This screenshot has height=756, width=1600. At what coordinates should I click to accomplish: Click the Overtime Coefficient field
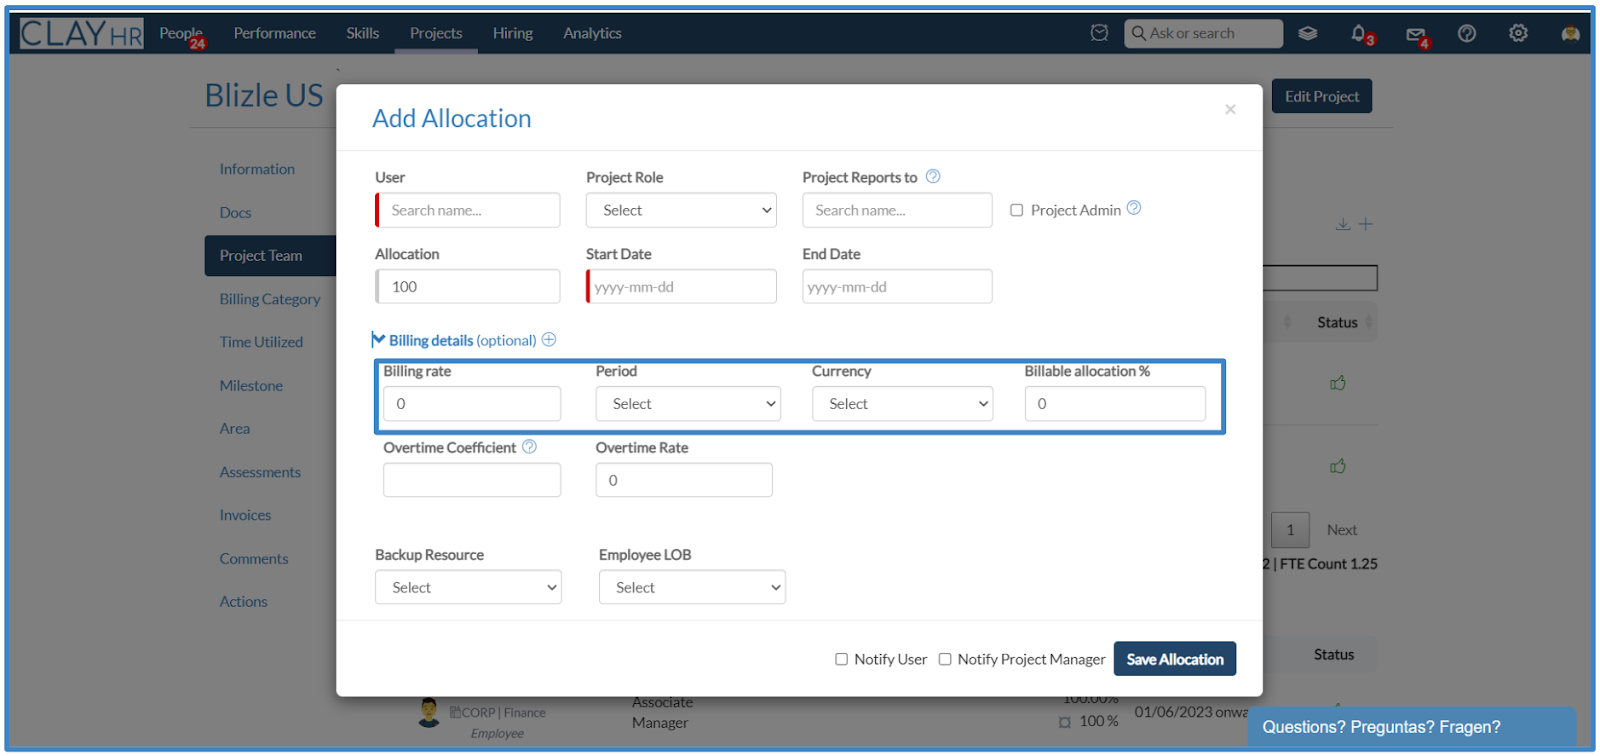(472, 480)
